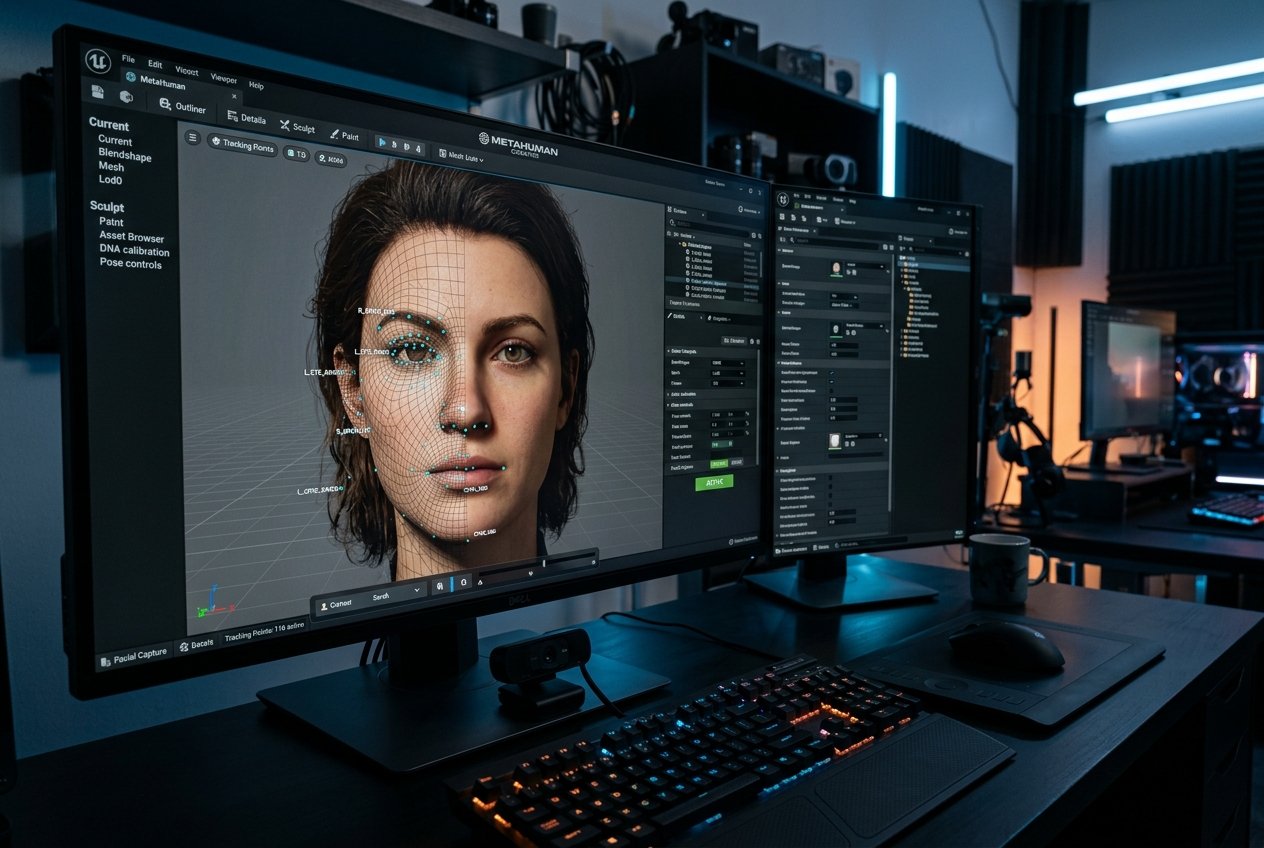Click the Sculpt heading in the sidebar
The image size is (1264, 848).
(x=107, y=206)
